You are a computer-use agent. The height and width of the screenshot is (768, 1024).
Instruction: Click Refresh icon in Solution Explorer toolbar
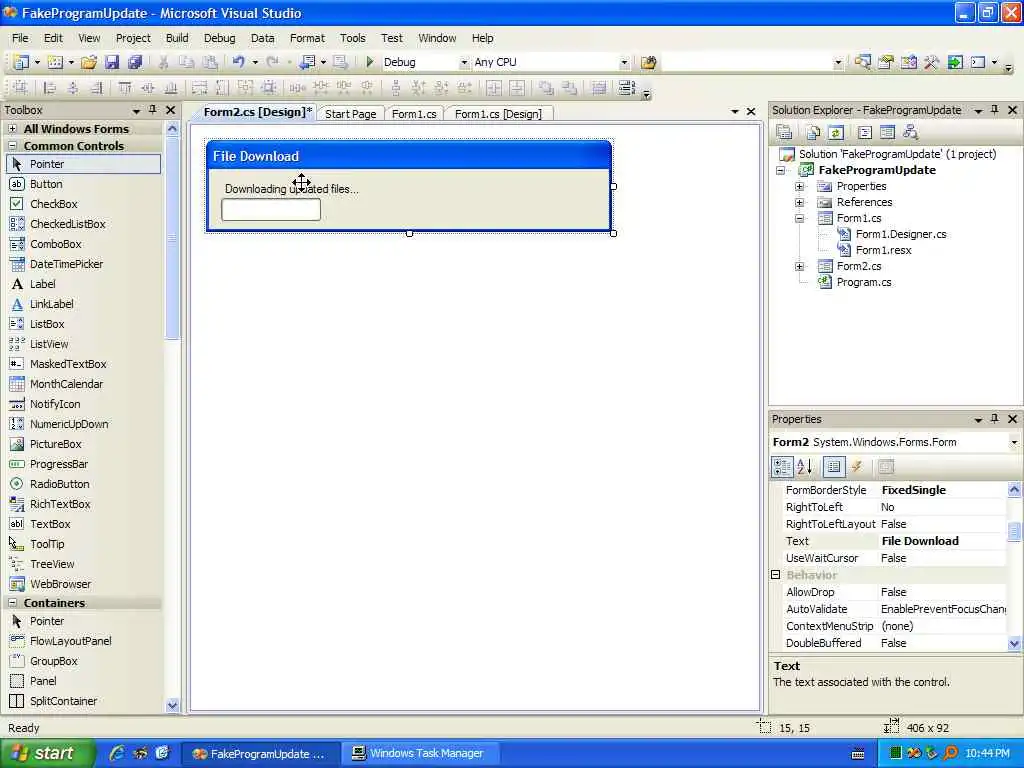coord(836,133)
